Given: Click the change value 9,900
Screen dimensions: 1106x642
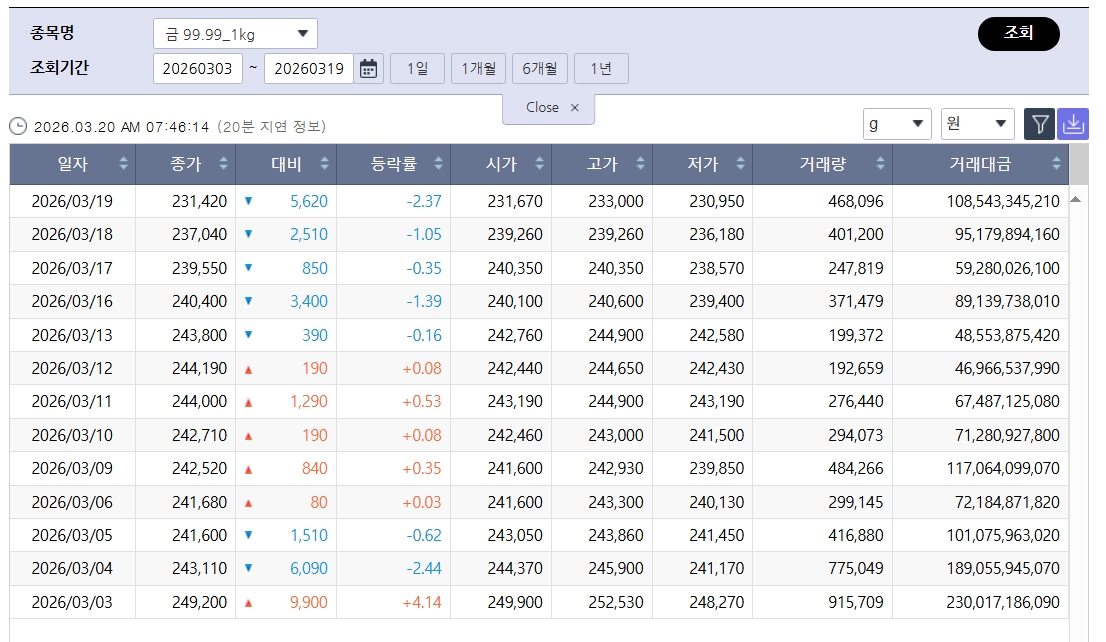Looking at the screenshot, I should tap(309, 602).
